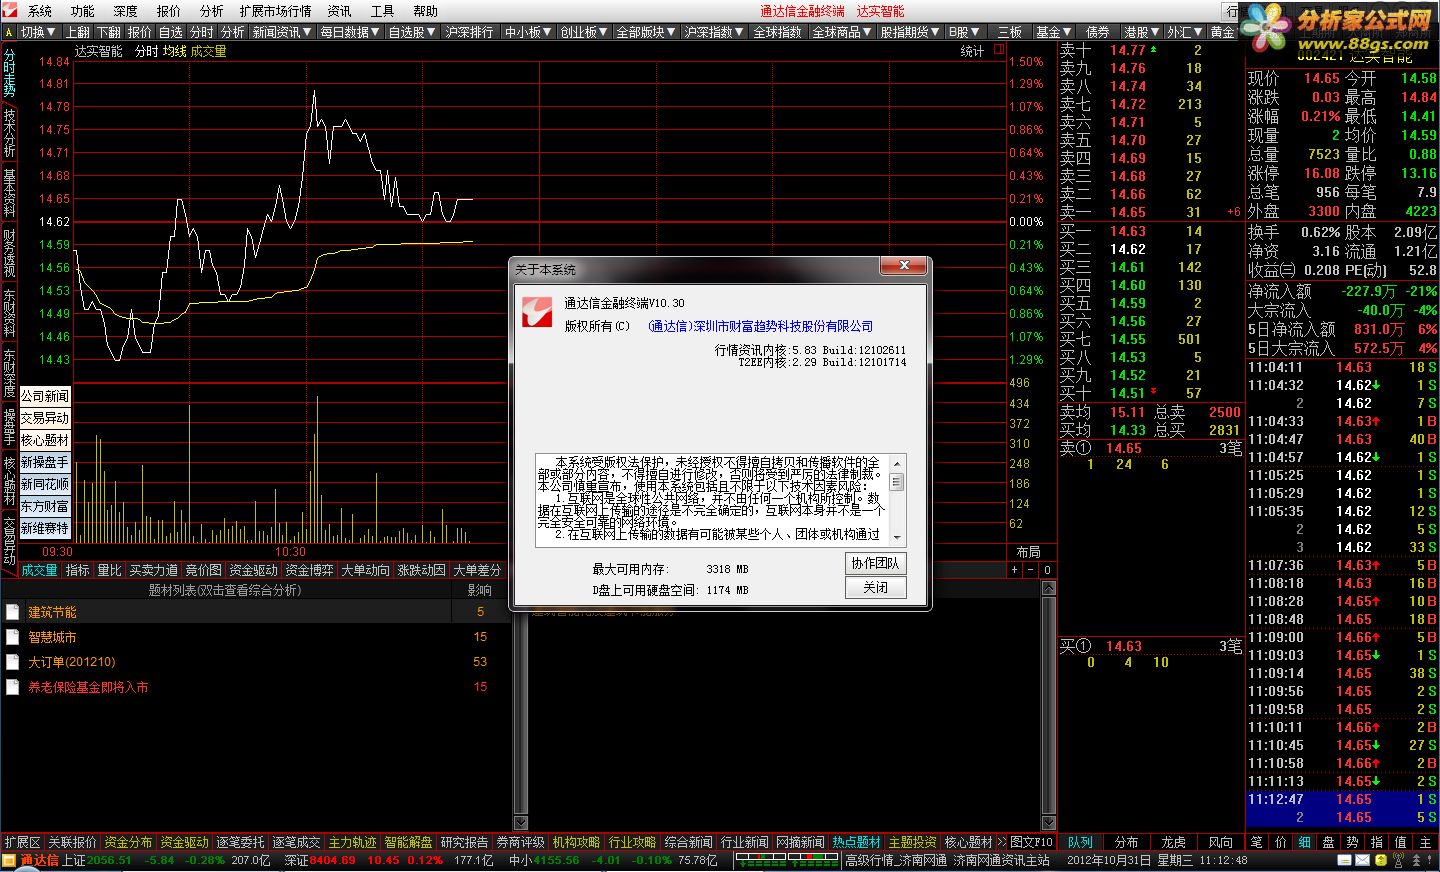Select the 财务透视 side tab
1440x872 pixels.
[9, 252]
